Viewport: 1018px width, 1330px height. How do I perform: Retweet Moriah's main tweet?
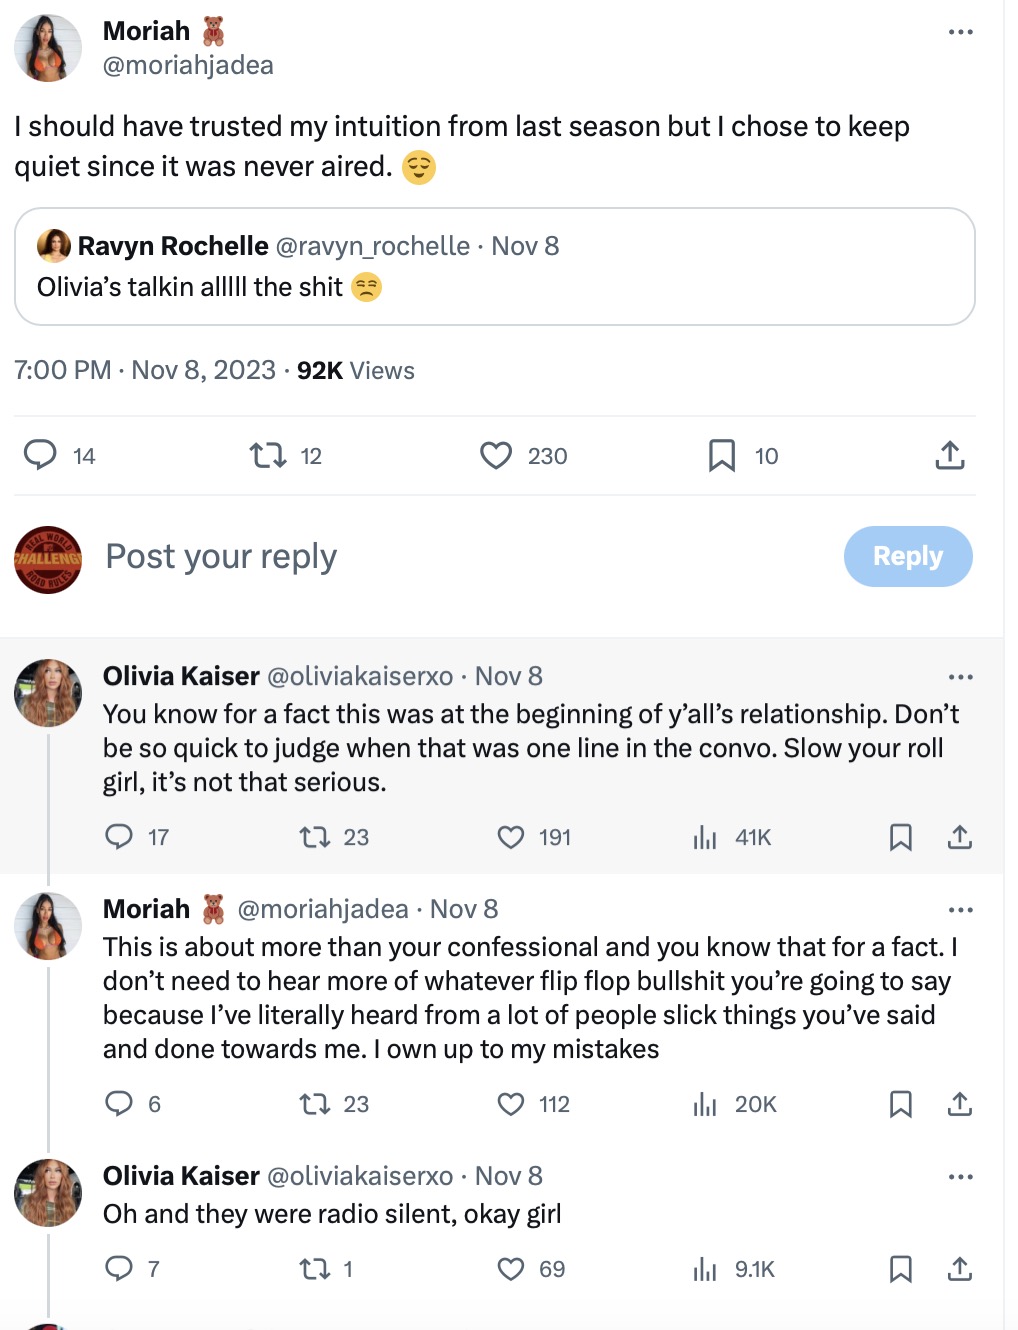[267, 456]
